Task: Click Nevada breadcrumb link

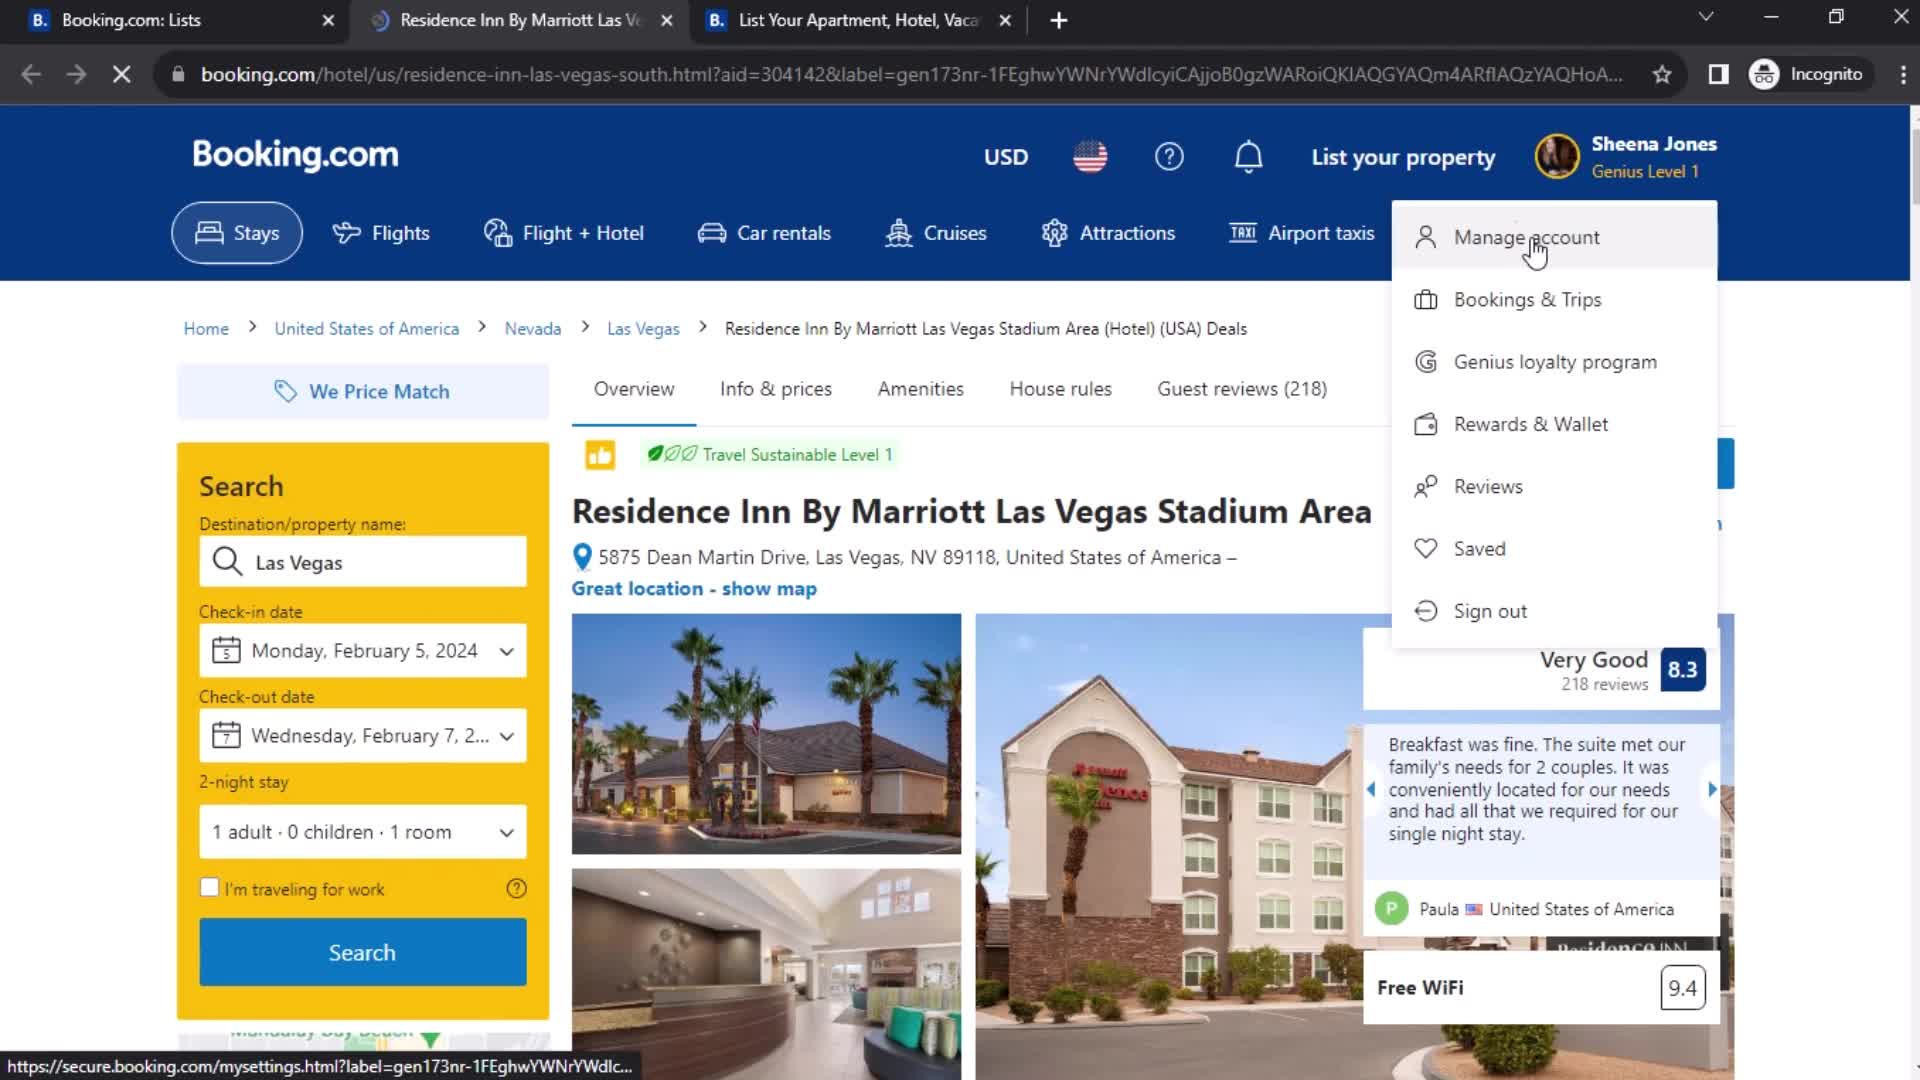Action: (533, 329)
